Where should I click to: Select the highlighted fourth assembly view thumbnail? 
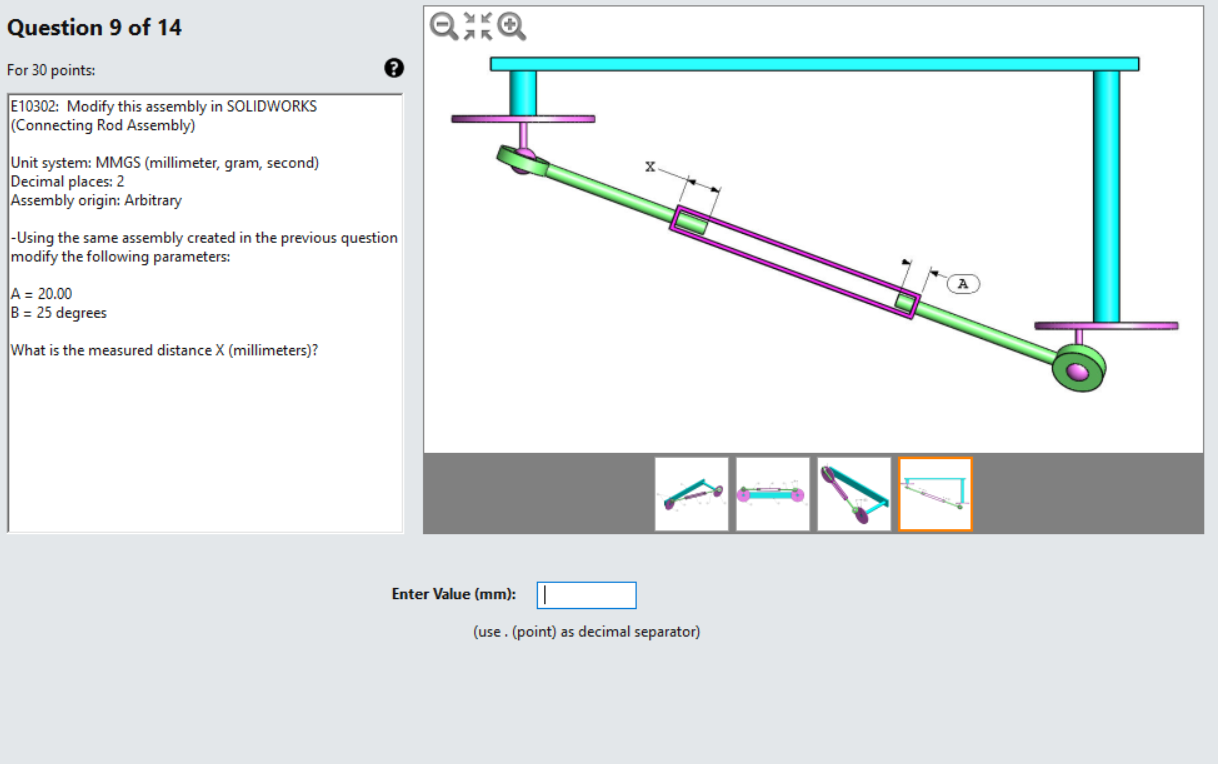click(933, 493)
